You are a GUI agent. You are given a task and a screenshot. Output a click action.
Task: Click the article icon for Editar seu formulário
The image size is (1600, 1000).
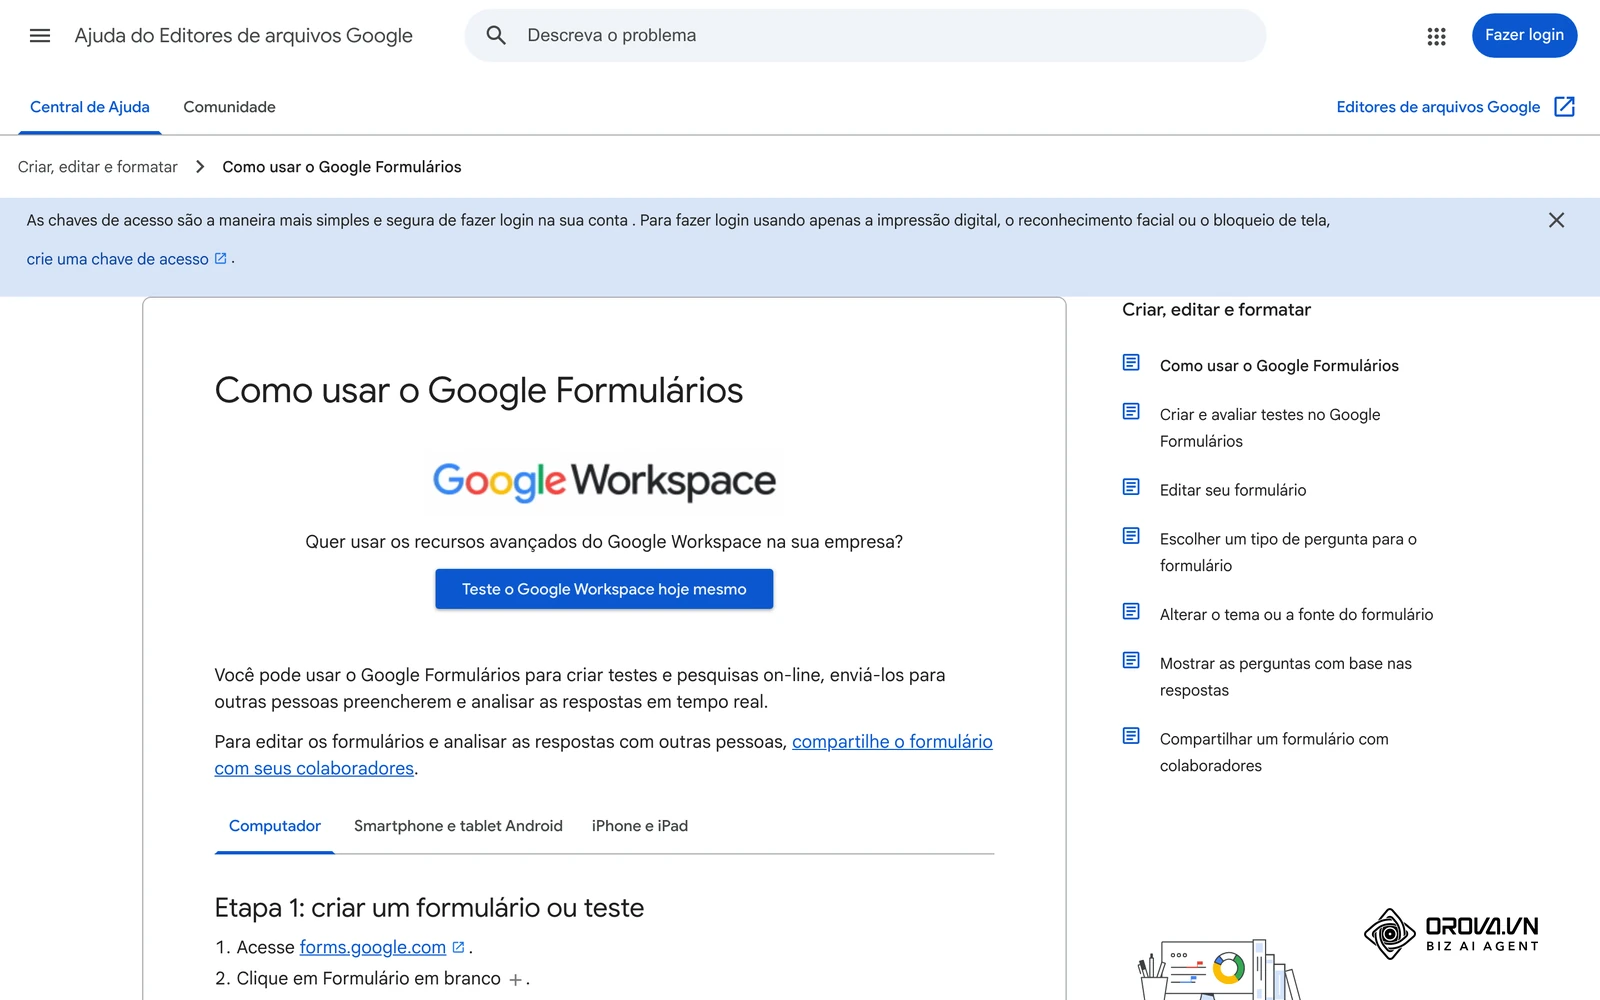point(1131,487)
